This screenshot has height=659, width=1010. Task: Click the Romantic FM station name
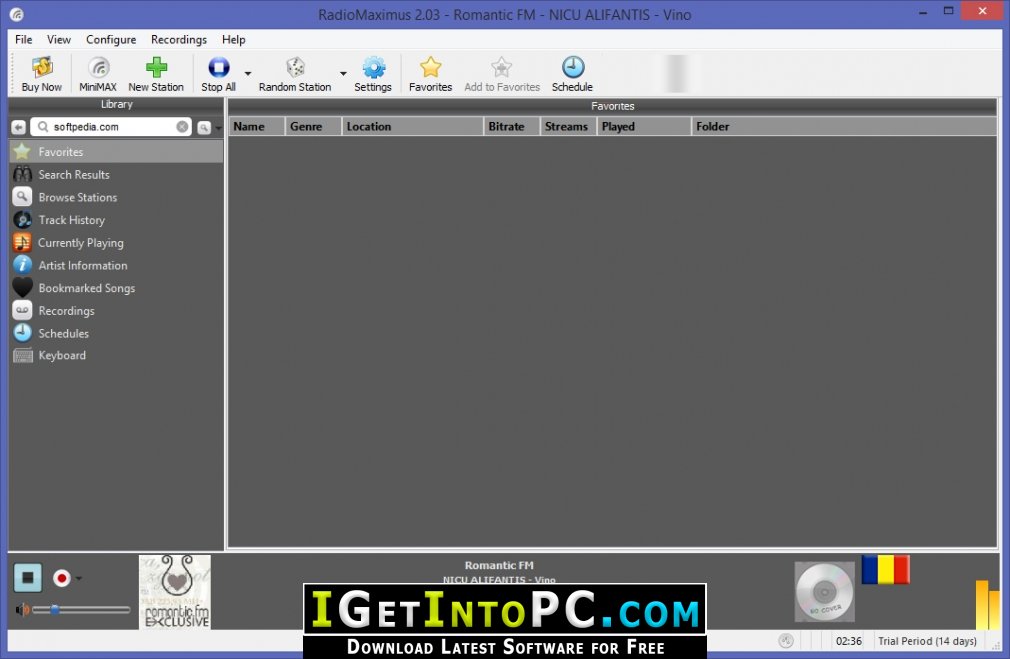tap(499, 565)
